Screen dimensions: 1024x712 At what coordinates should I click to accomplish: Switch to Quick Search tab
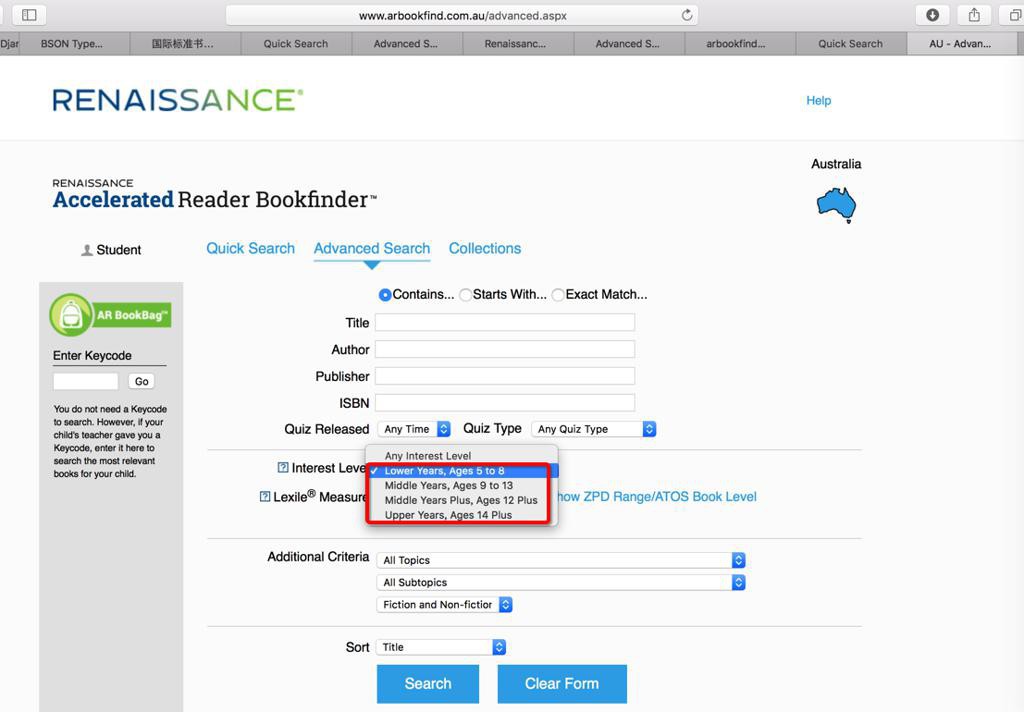pyautogui.click(x=250, y=248)
